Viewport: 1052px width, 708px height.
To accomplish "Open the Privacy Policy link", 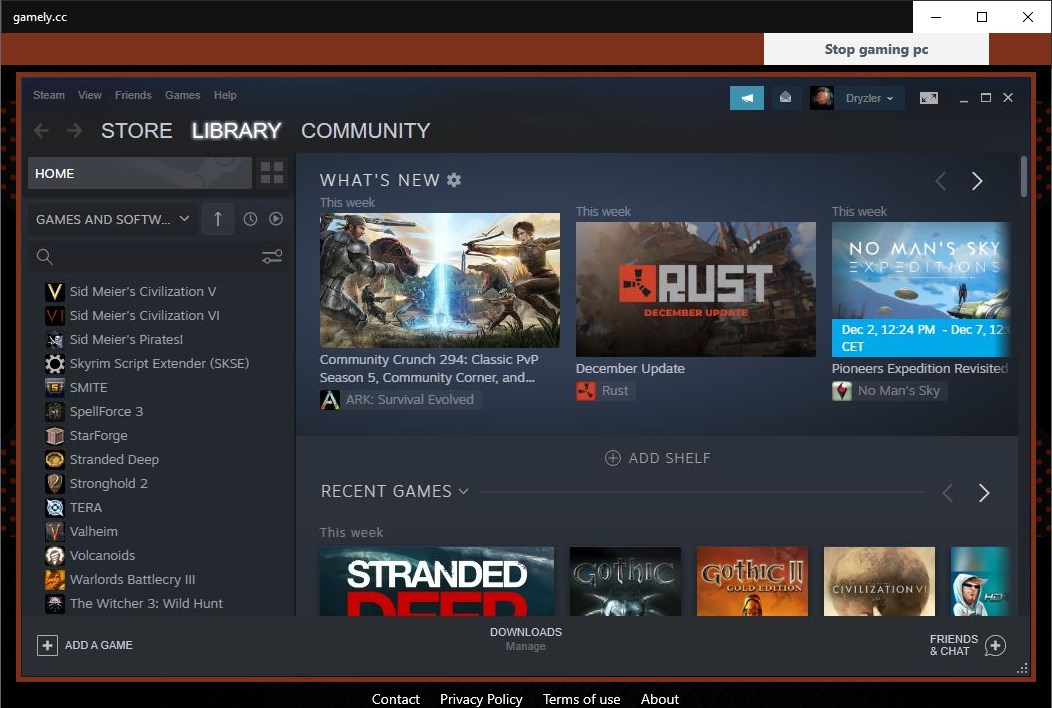I will click(x=481, y=699).
